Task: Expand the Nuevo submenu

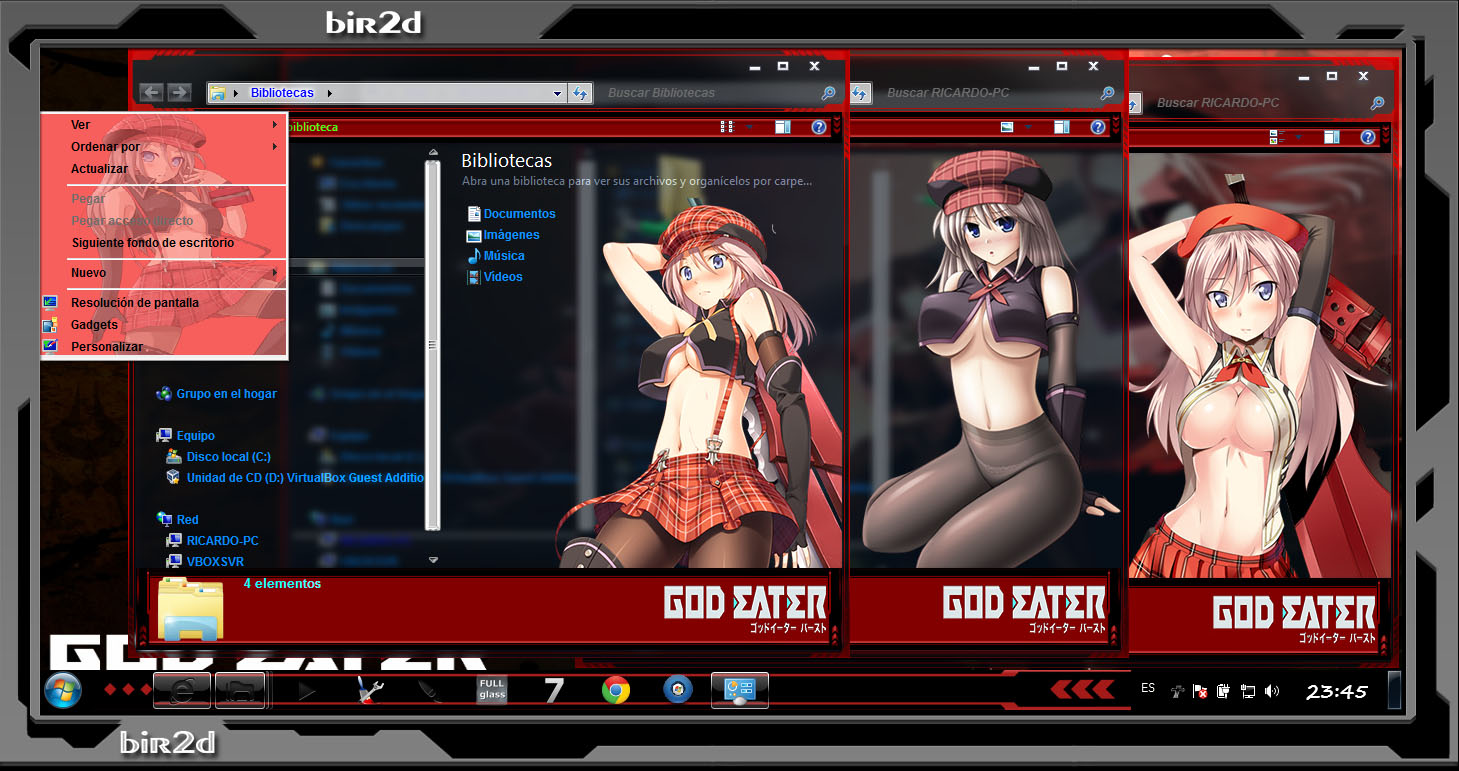Action: point(275,273)
